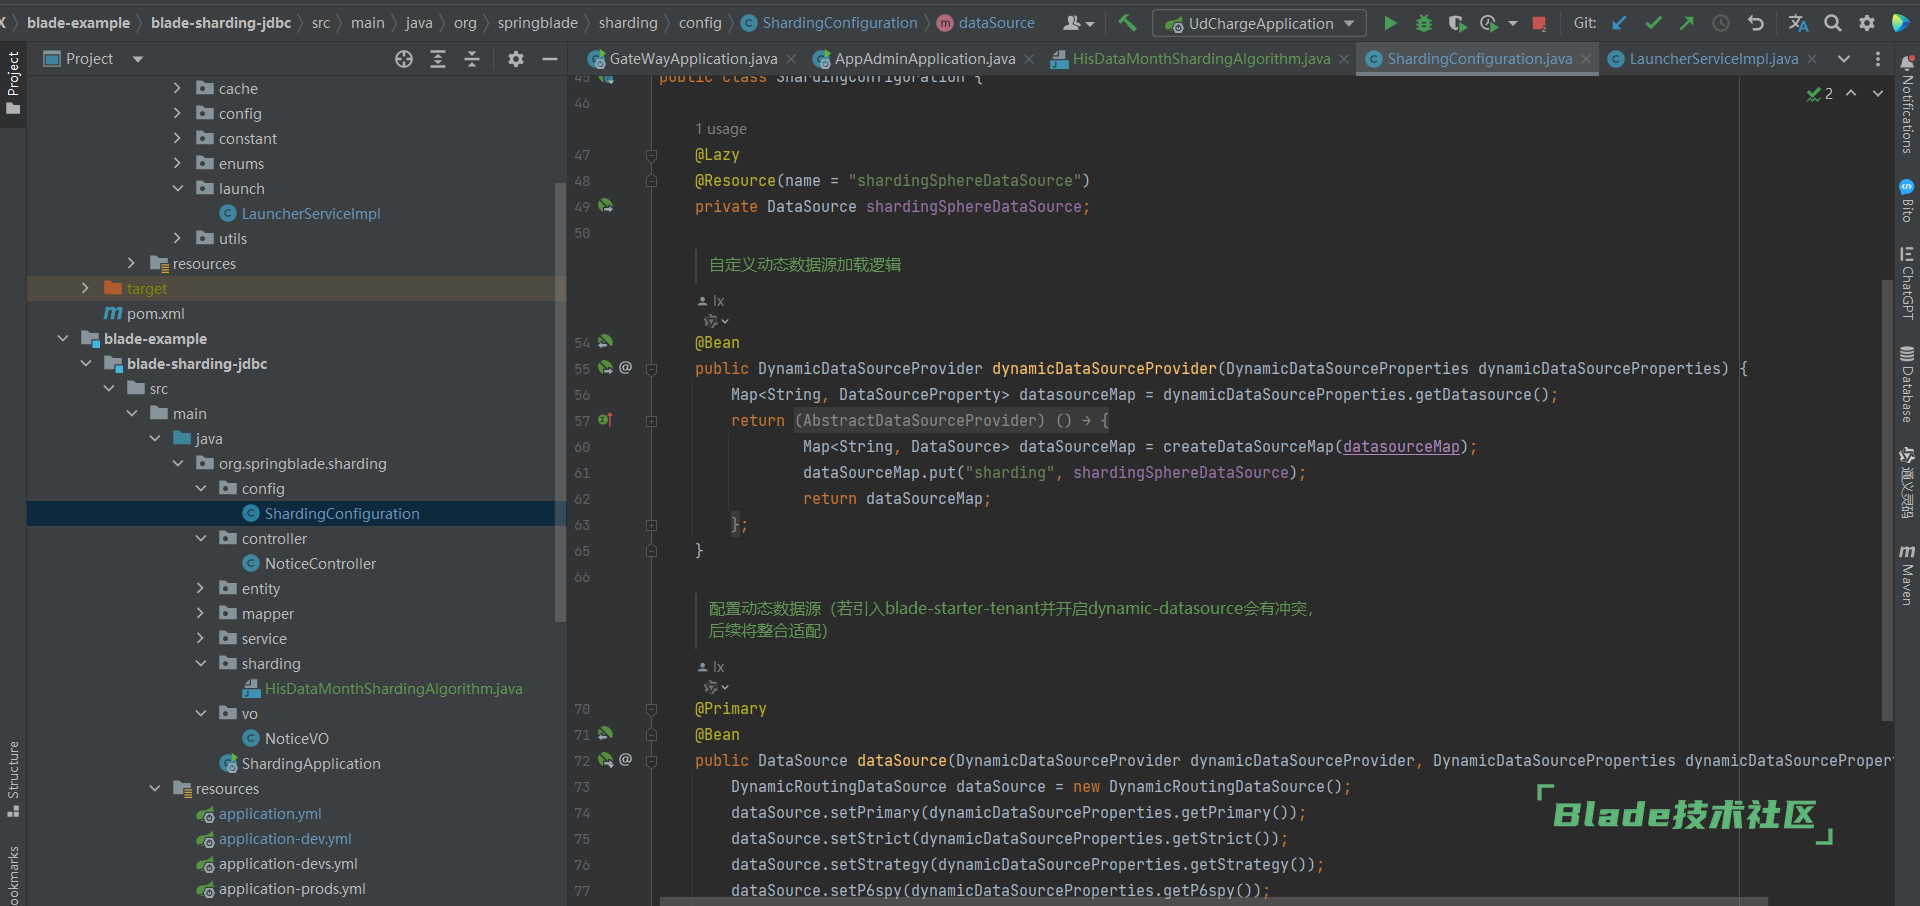Open IDE settings gear in top toolbar
Screen dimensions: 1920x906
(1866, 23)
